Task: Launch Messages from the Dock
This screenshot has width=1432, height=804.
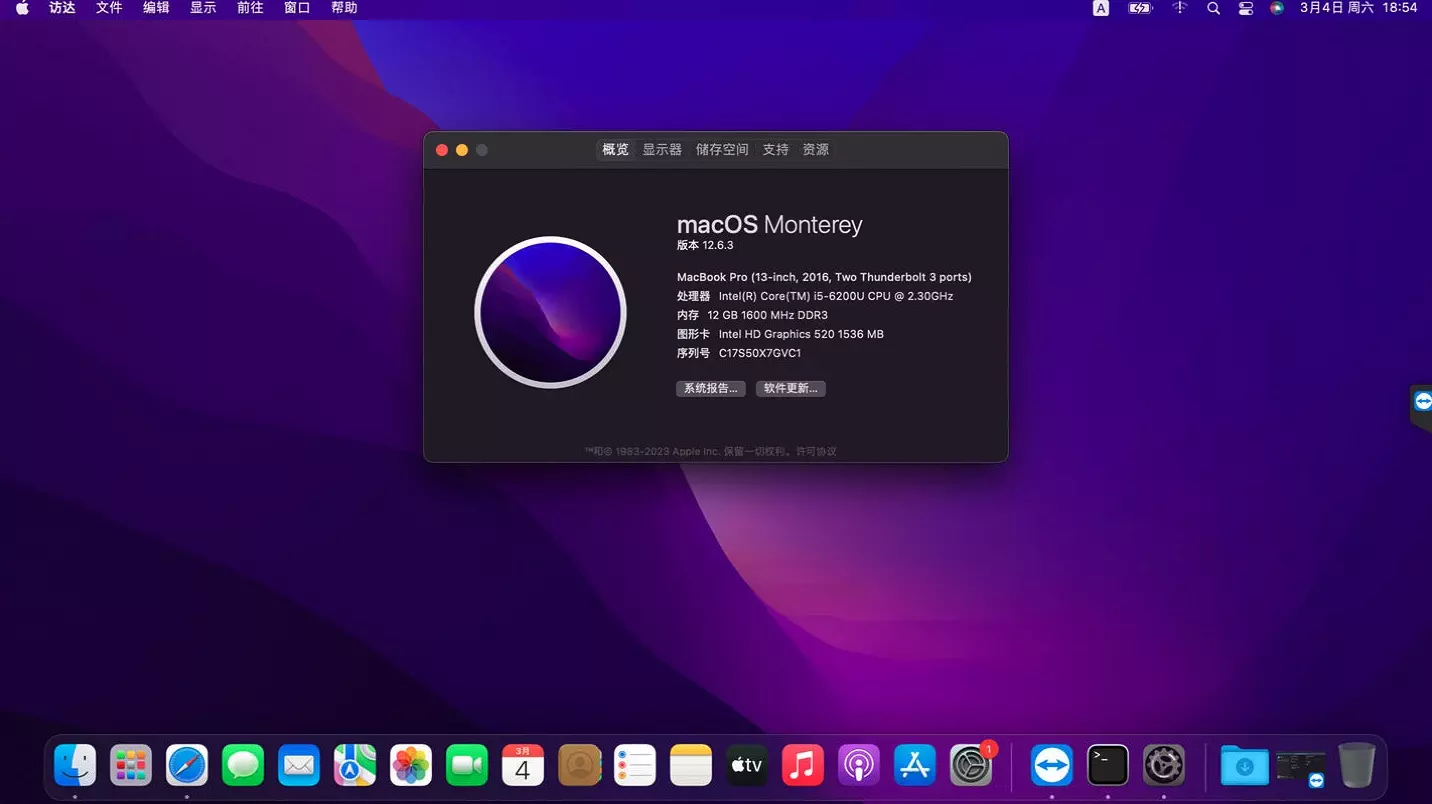Action: point(243,765)
